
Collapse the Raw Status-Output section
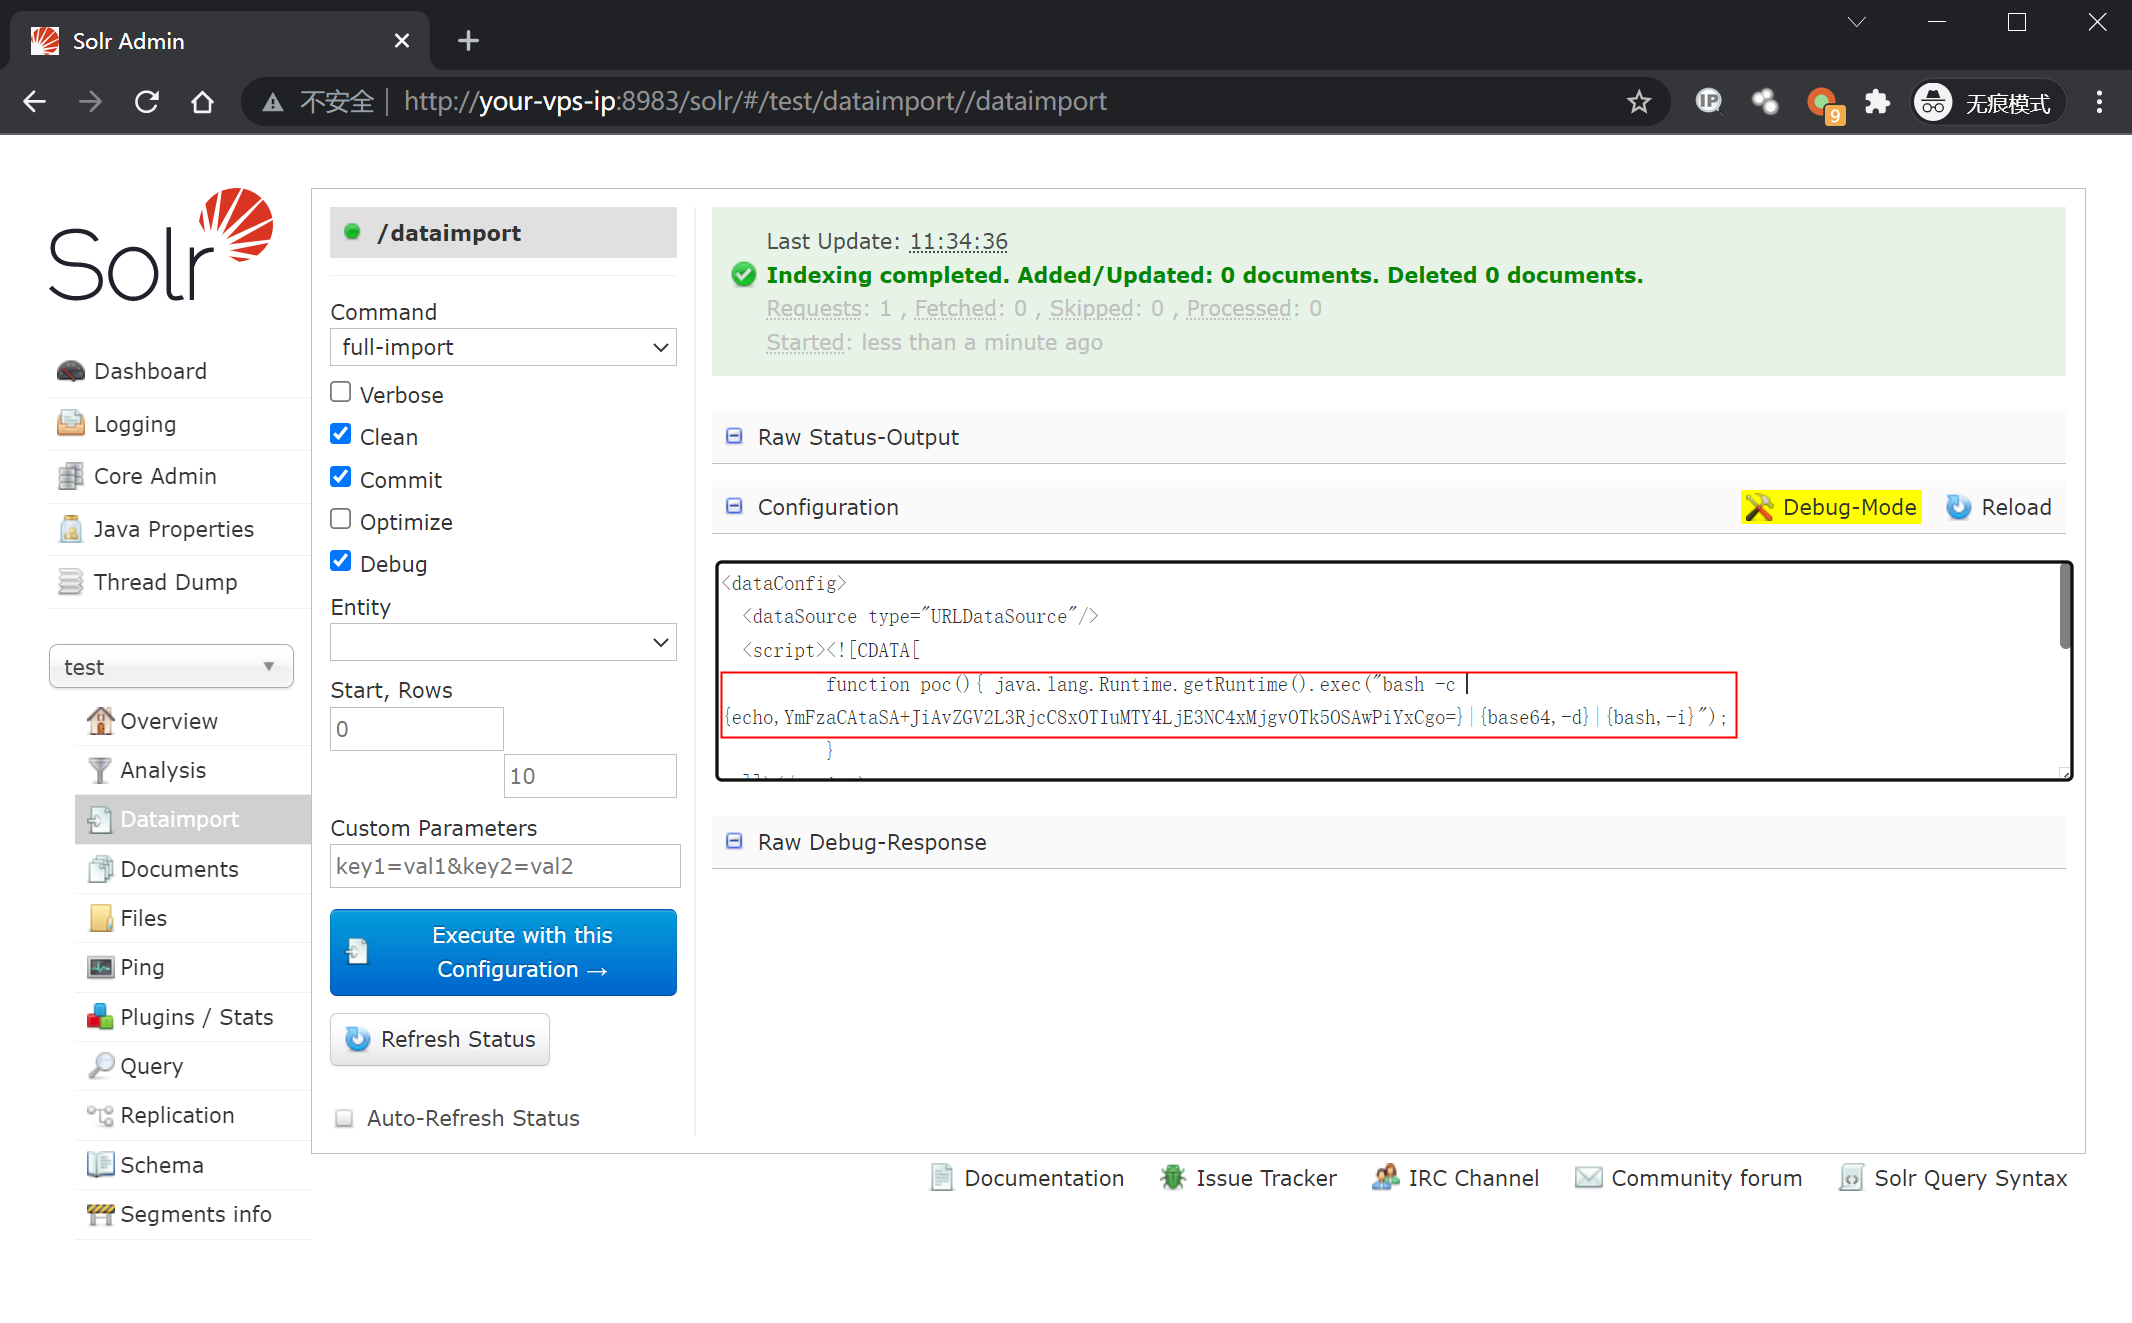click(x=734, y=437)
